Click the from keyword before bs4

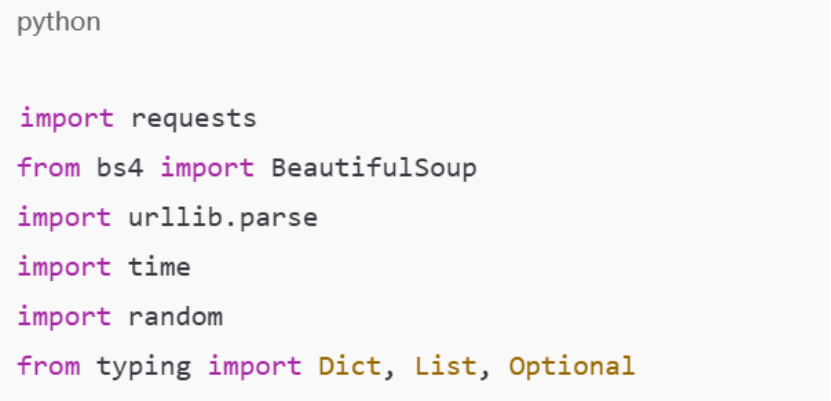[48, 167]
